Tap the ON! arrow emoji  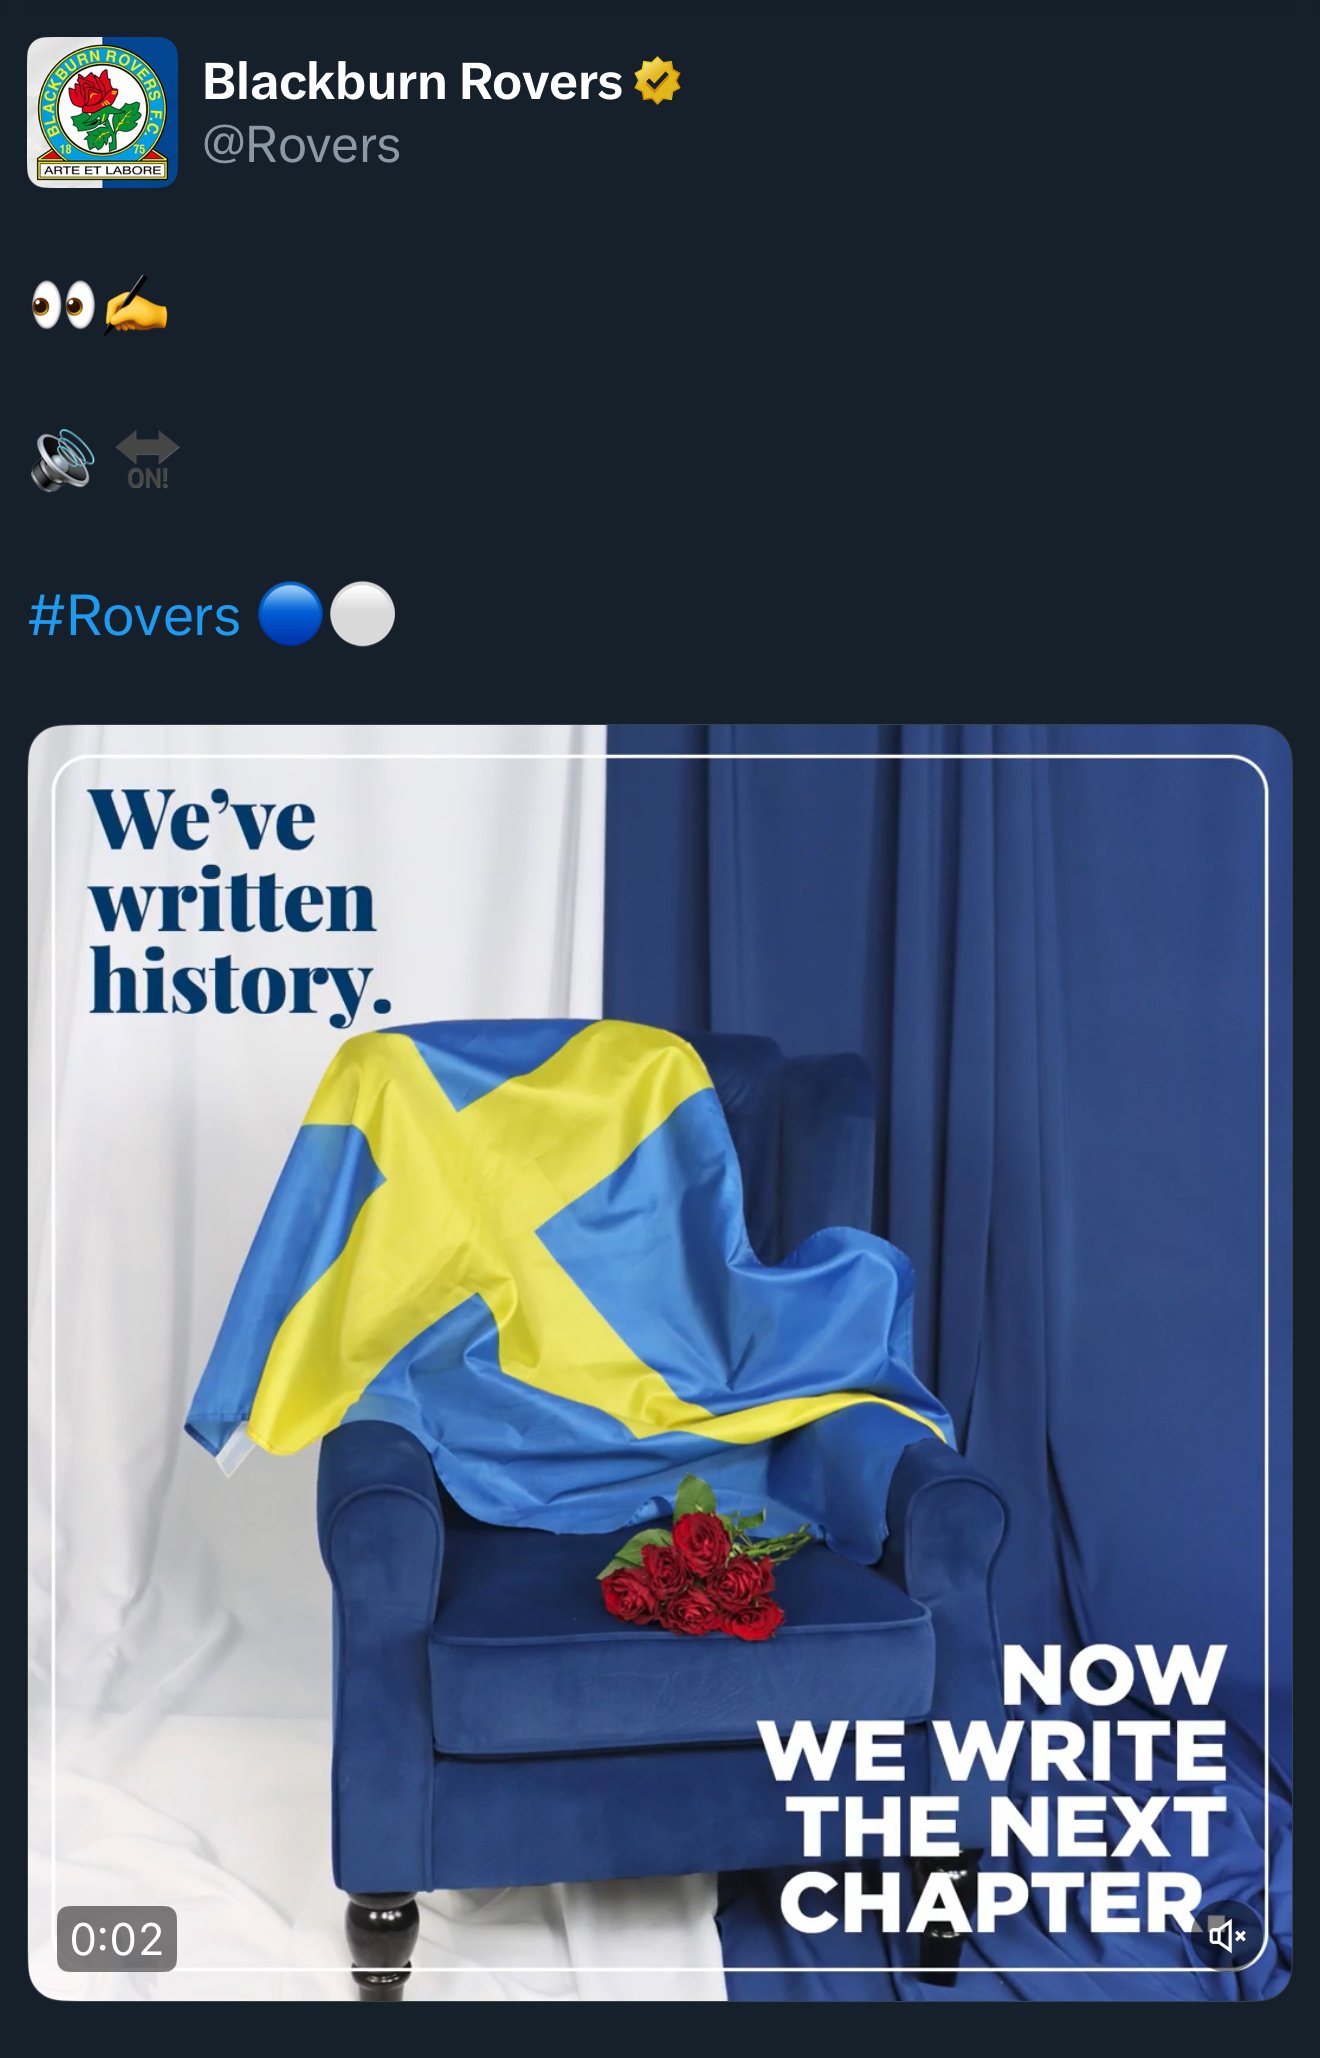(147, 460)
